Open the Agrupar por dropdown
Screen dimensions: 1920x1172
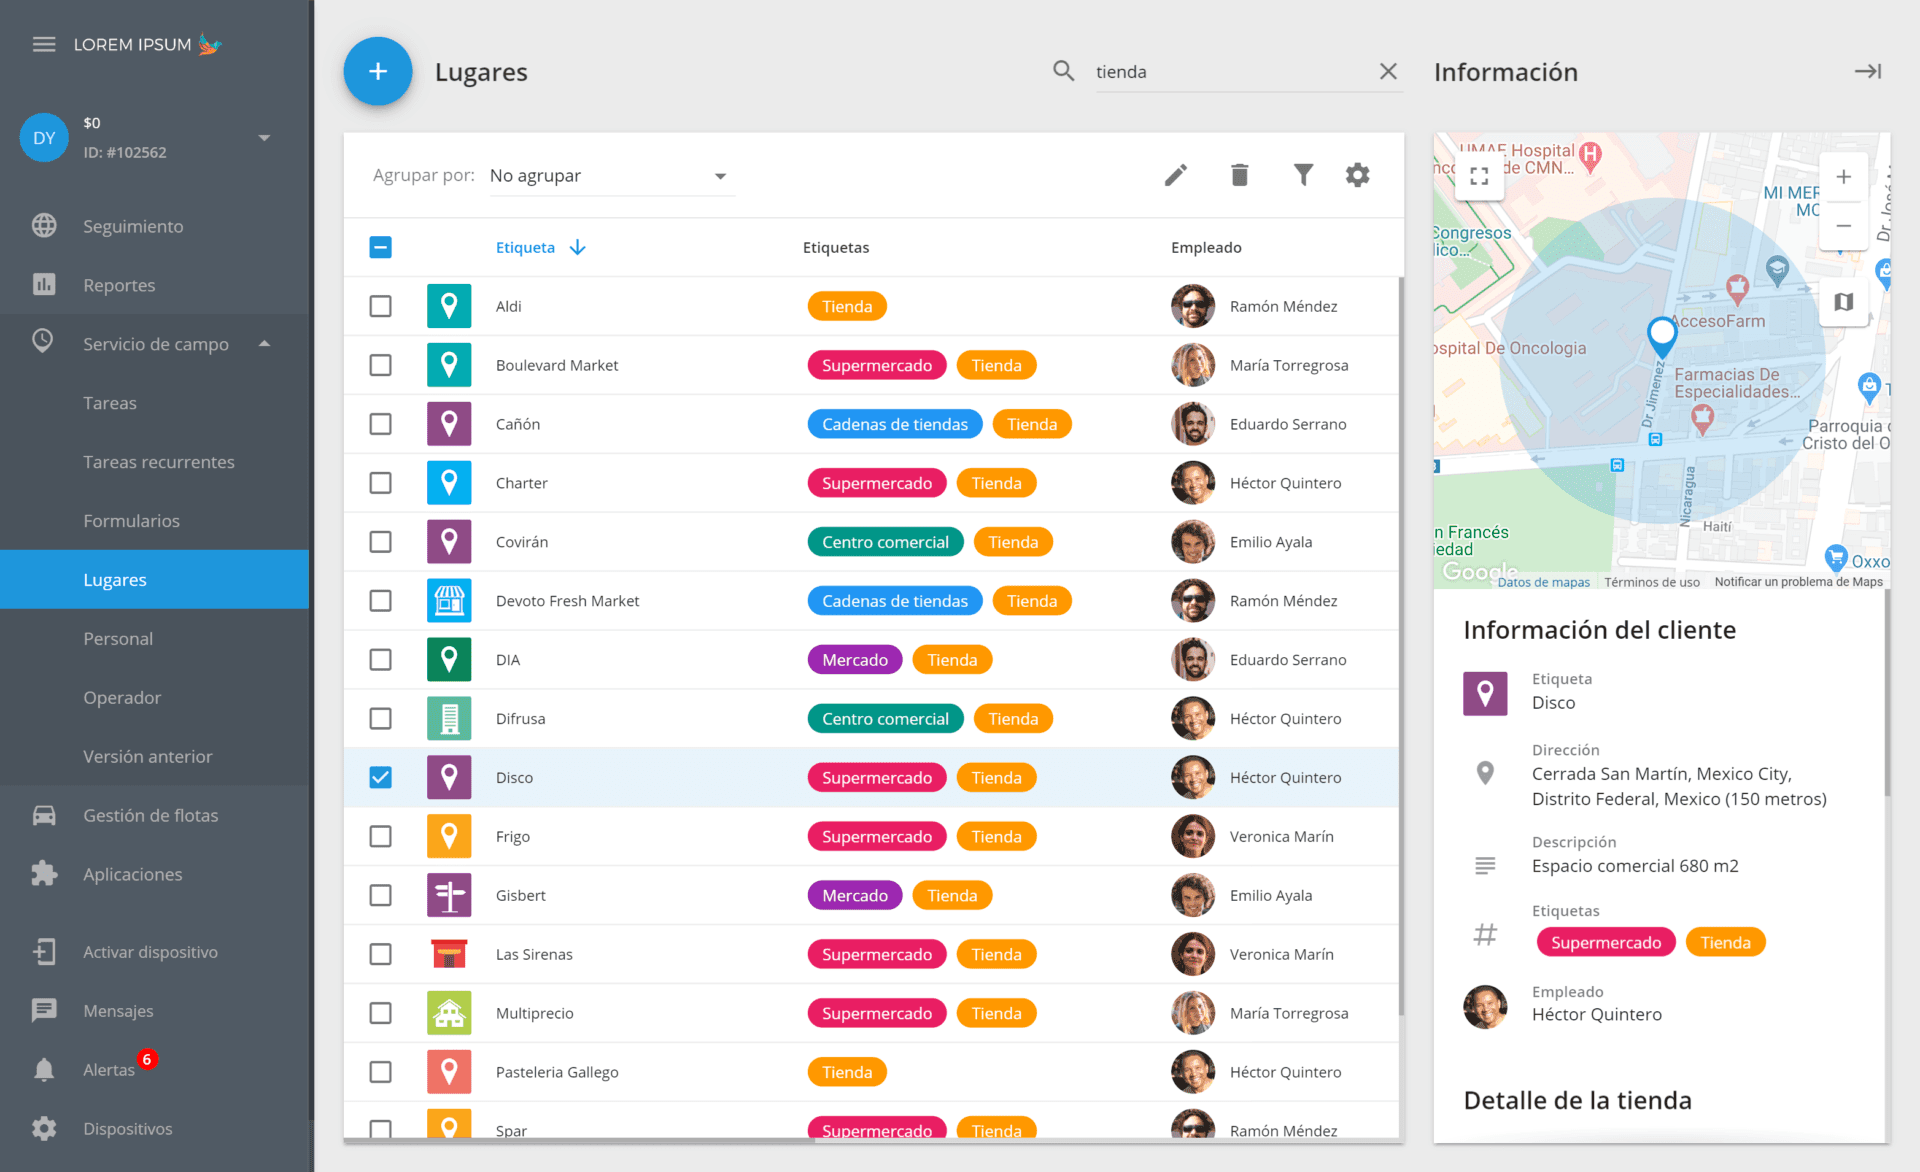click(610, 176)
